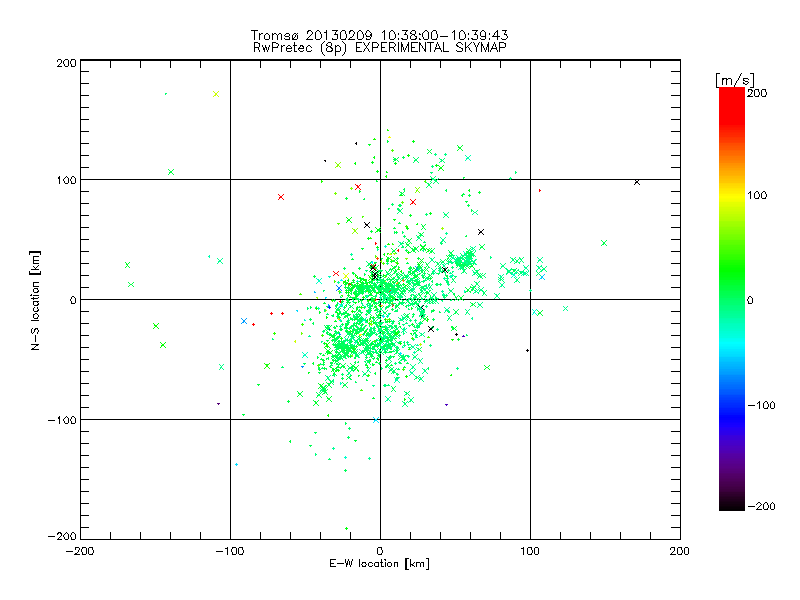The width and height of the screenshot is (800, 600).
Task: Click the y-axis tick label '-200'
Action: (x=62, y=536)
